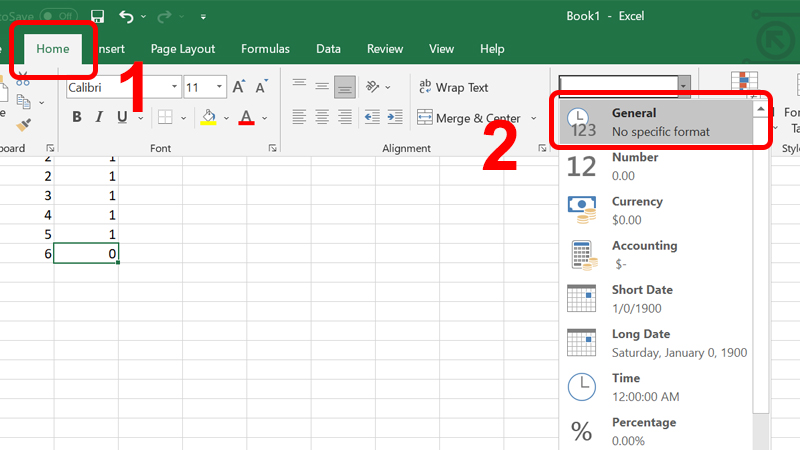The width and height of the screenshot is (800, 450).
Task: Click the Borders icon
Action: [x=165, y=117]
